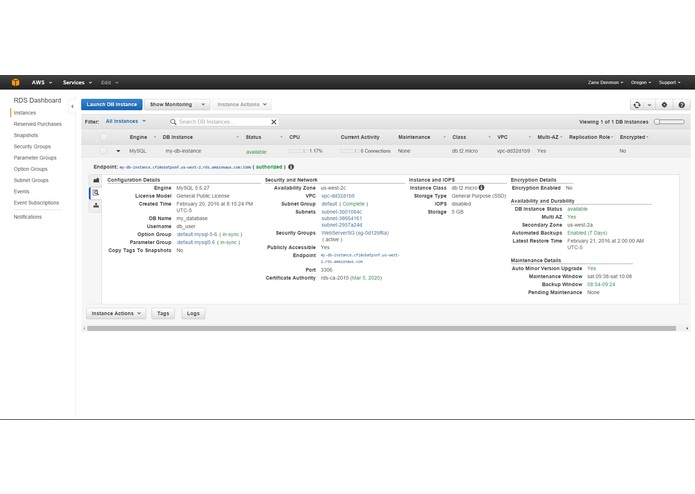Viewport: 695px width, 494px height.
Task: Open the Services menu
Action: (x=78, y=82)
